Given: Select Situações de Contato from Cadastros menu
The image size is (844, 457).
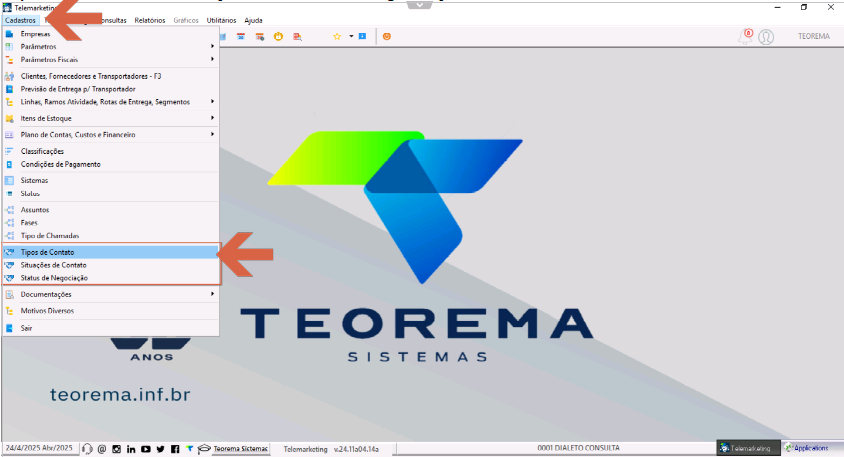Looking at the screenshot, I should click(x=111, y=265).
